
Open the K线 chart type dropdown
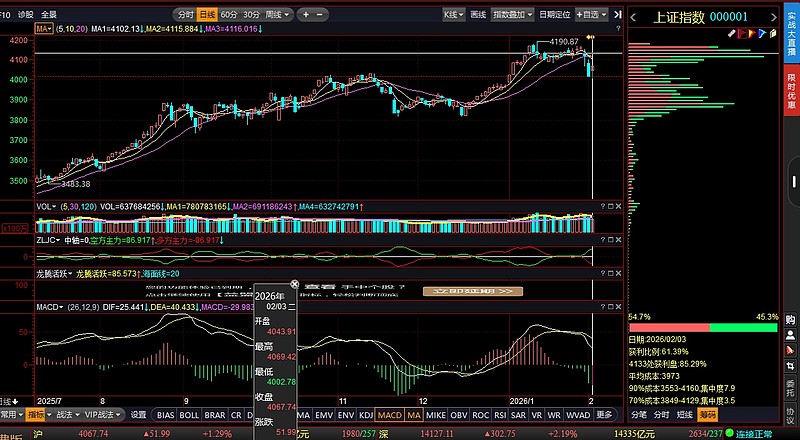click(453, 15)
